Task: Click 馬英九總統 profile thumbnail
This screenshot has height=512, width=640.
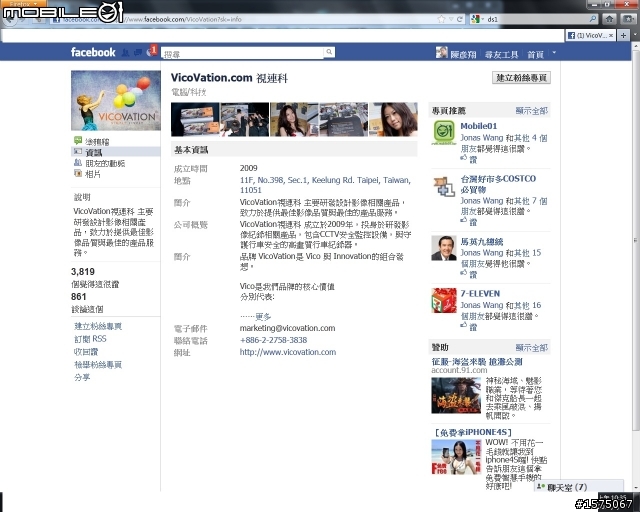Action: (444, 248)
